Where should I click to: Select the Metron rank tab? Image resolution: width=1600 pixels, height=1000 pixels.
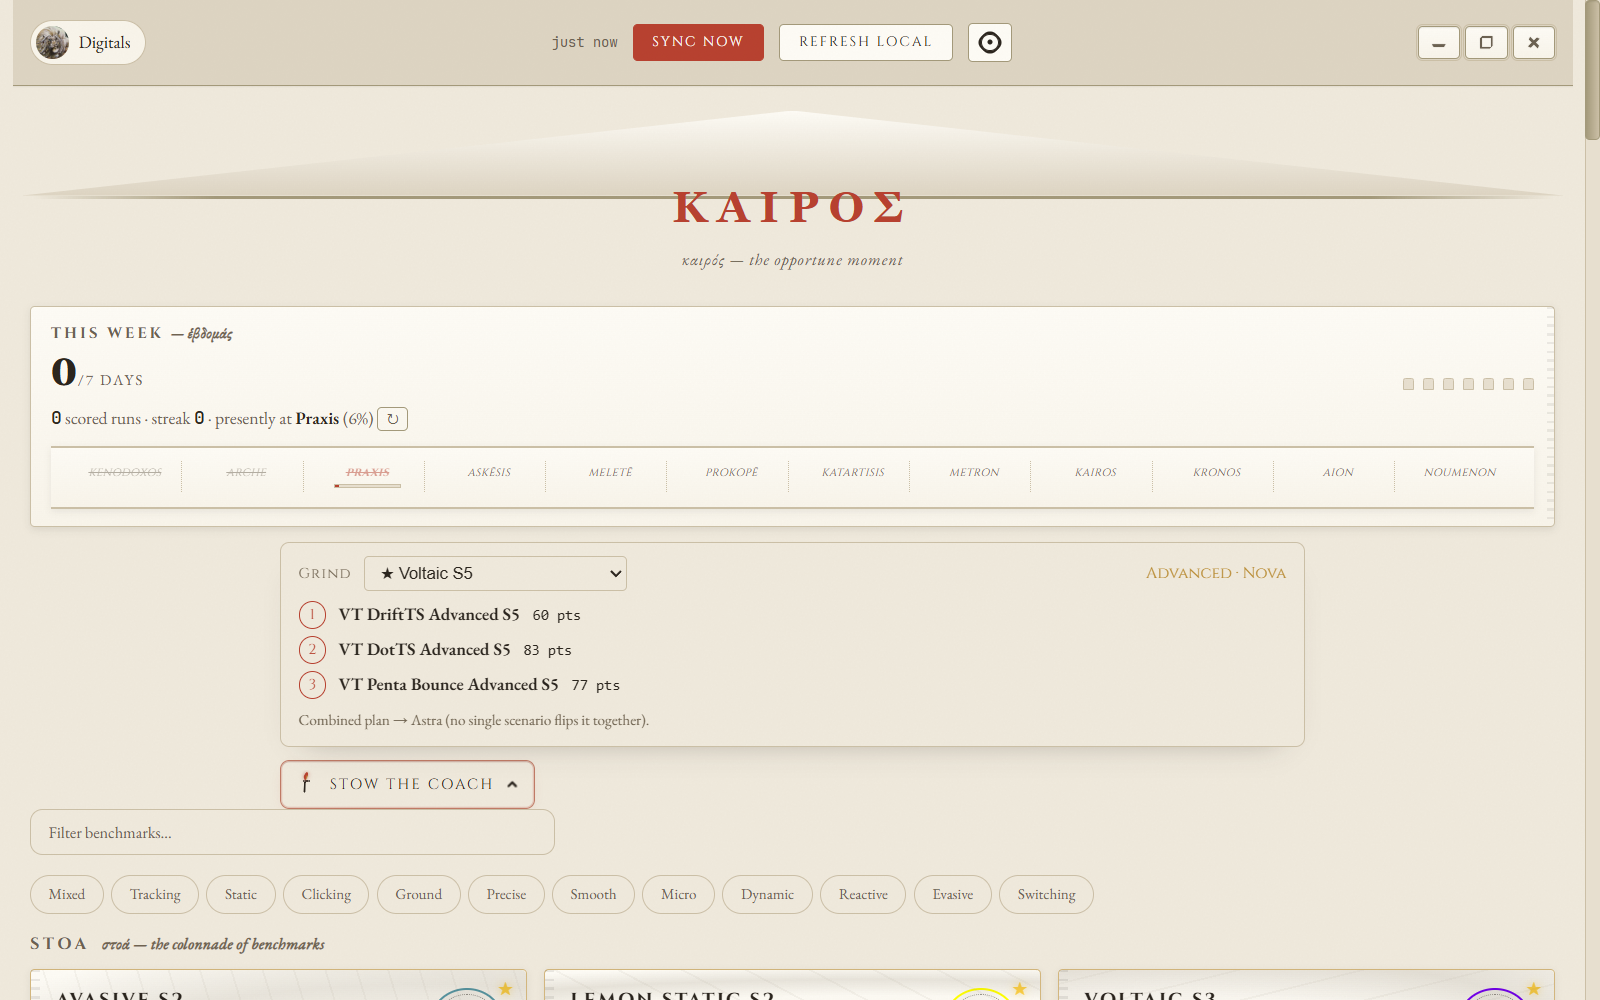click(974, 472)
